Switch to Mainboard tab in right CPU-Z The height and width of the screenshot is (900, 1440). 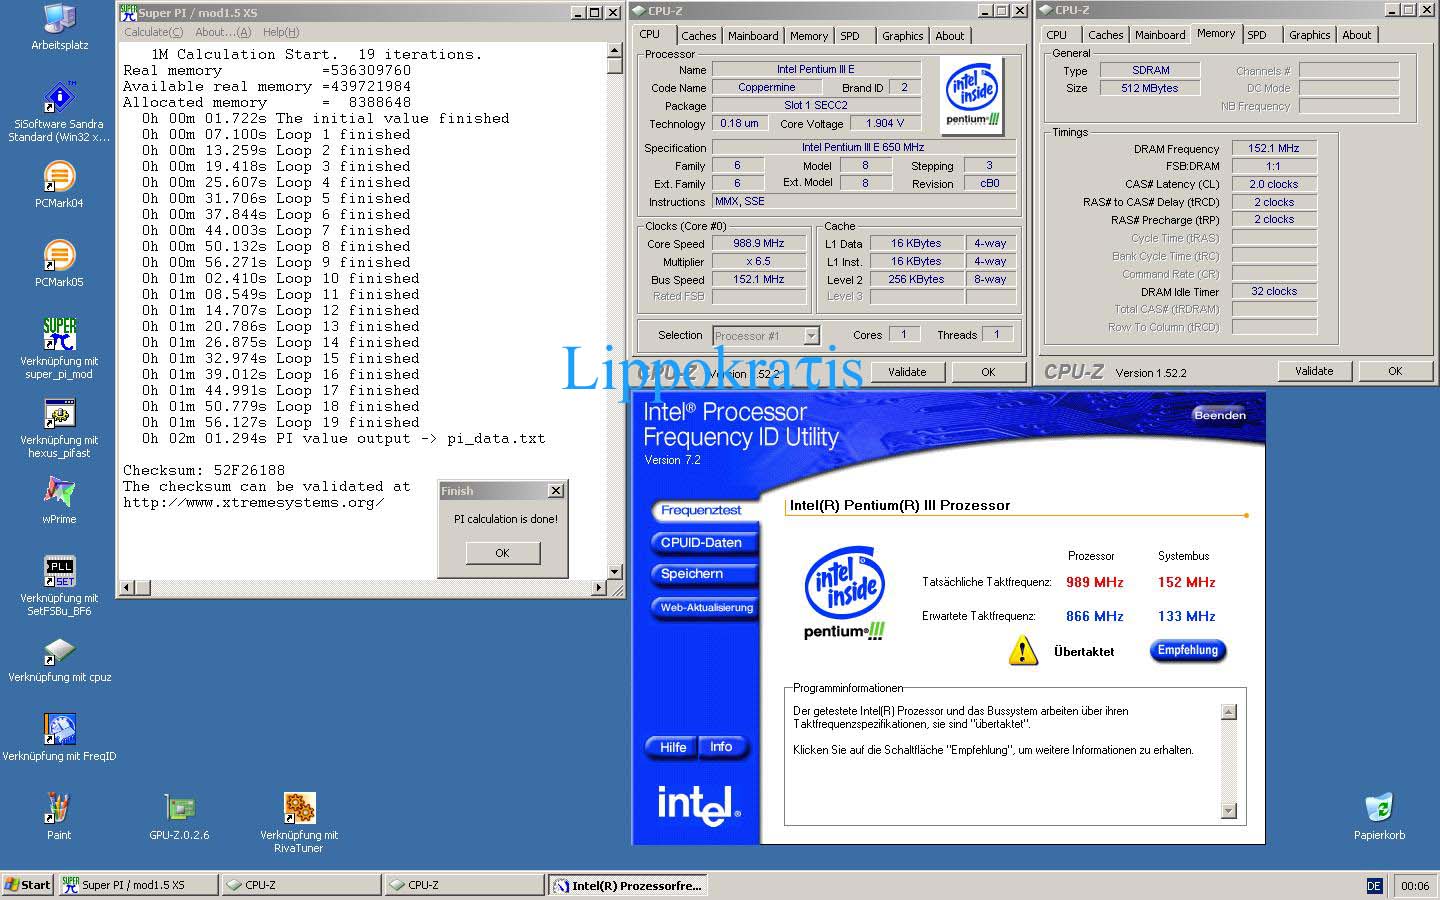1160,35
